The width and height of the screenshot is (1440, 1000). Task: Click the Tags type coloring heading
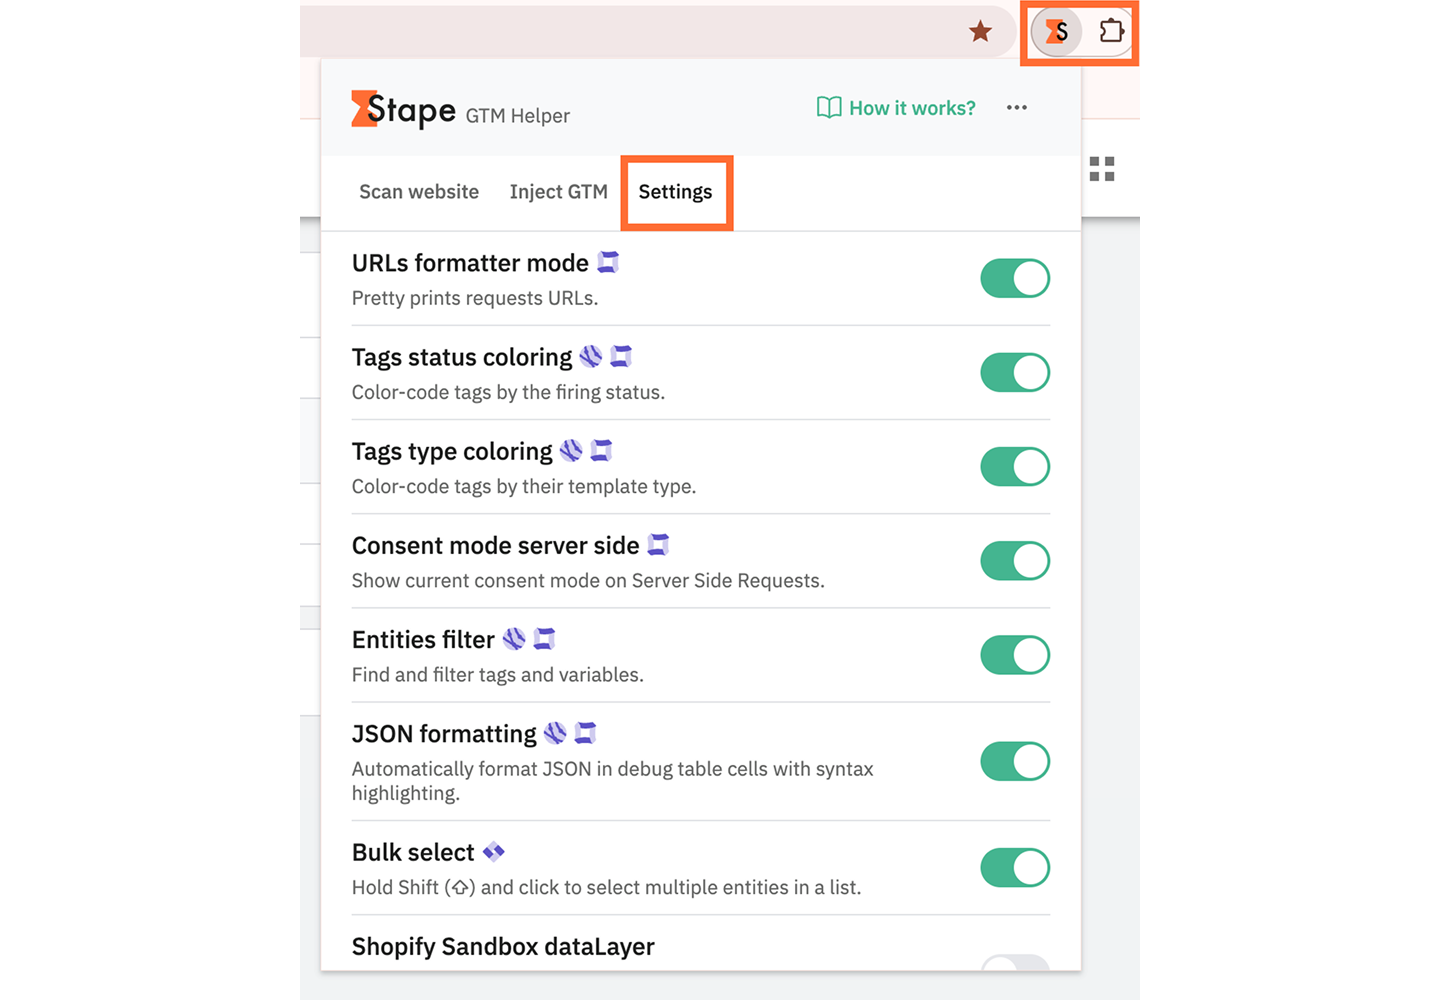click(x=452, y=451)
